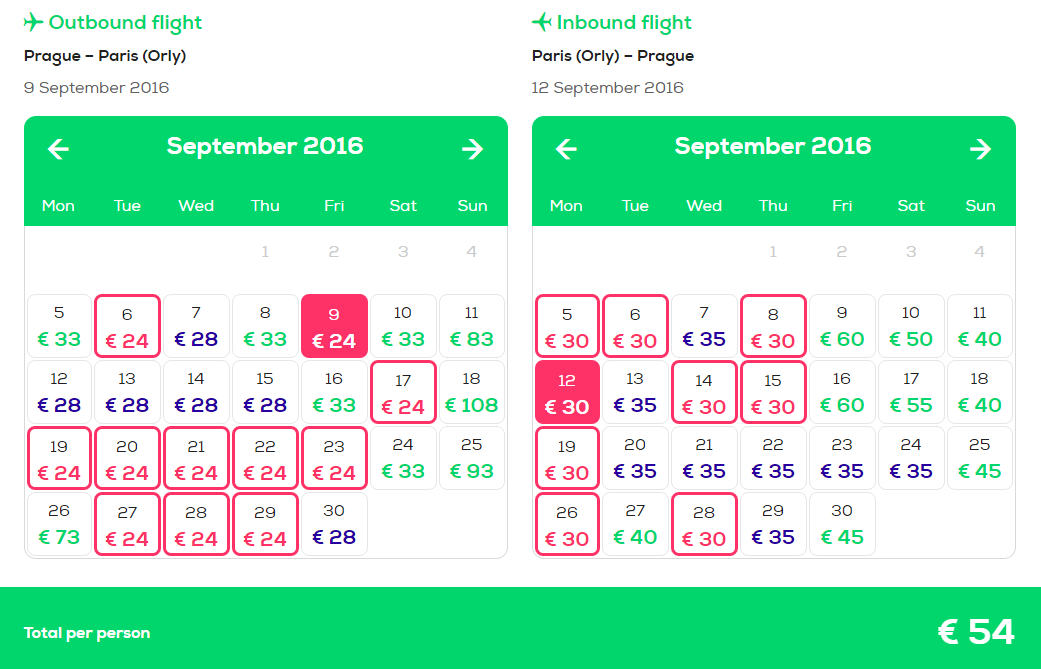This screenshot has height=669, width=1041.
Task: Select inbound 5 September for €30
Action: coord(567,327)
